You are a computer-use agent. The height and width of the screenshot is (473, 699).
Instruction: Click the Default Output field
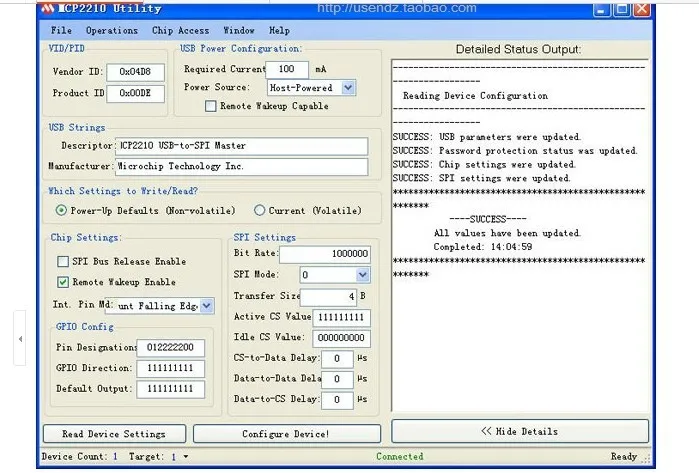click(x=171, y=389)
